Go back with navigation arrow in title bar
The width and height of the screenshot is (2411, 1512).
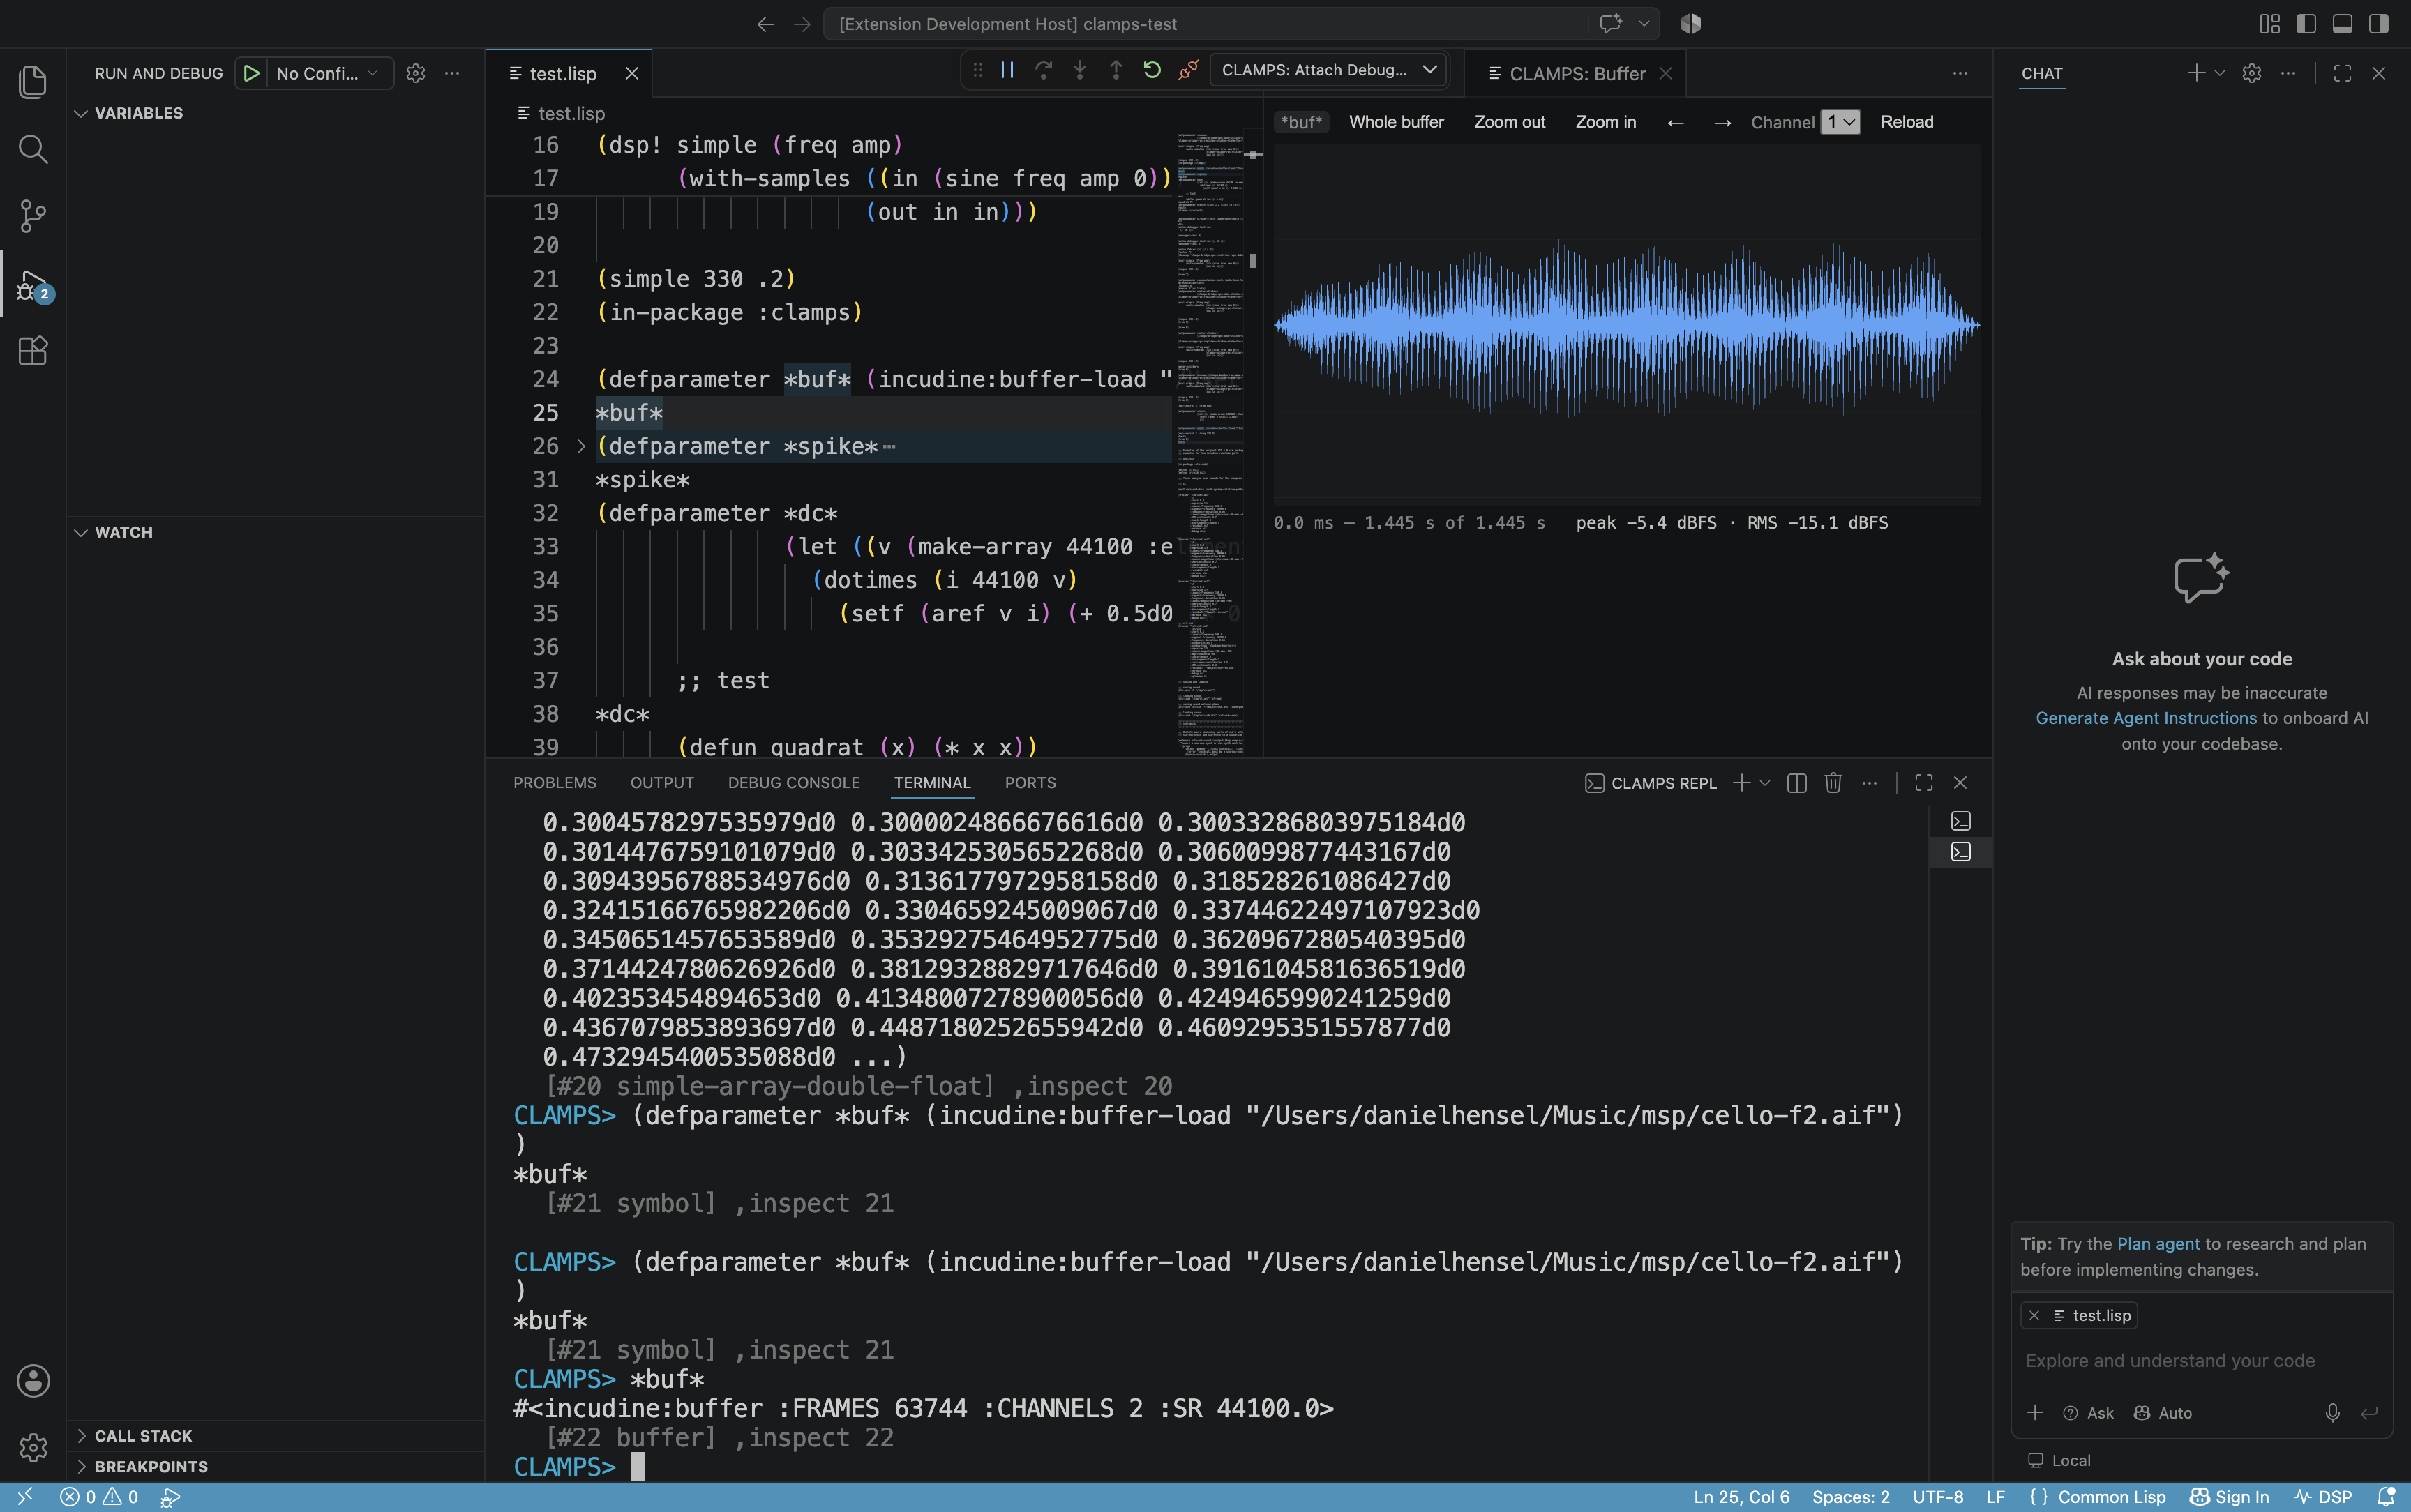766,24
